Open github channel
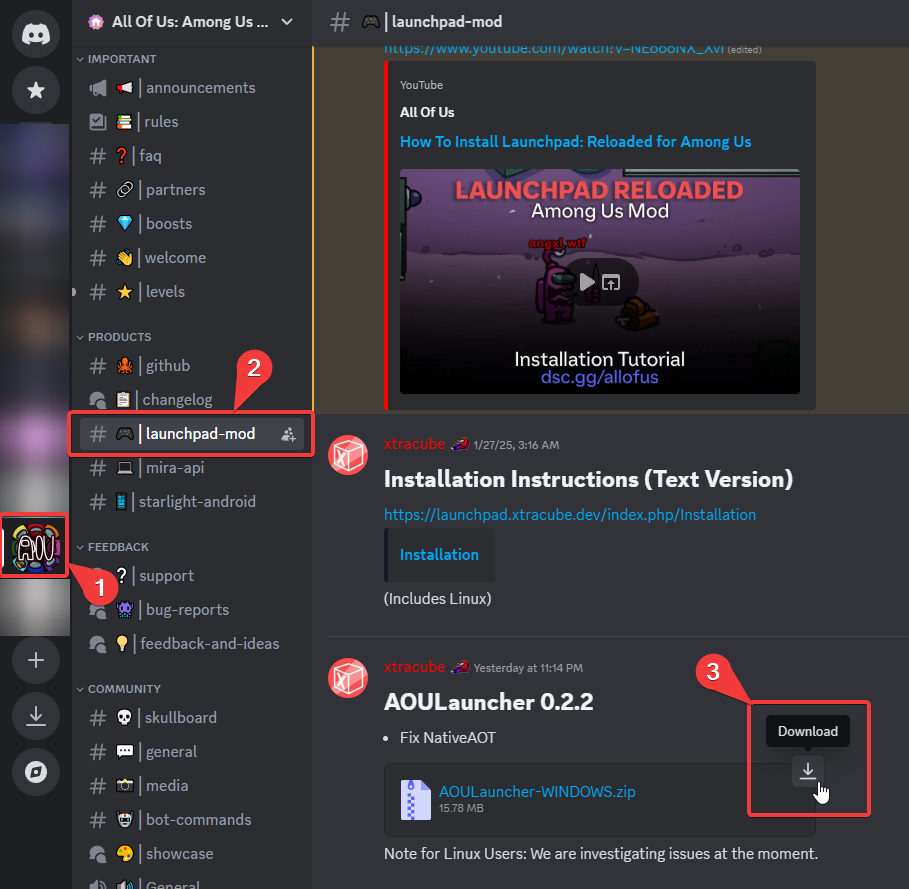 (192, 366)
